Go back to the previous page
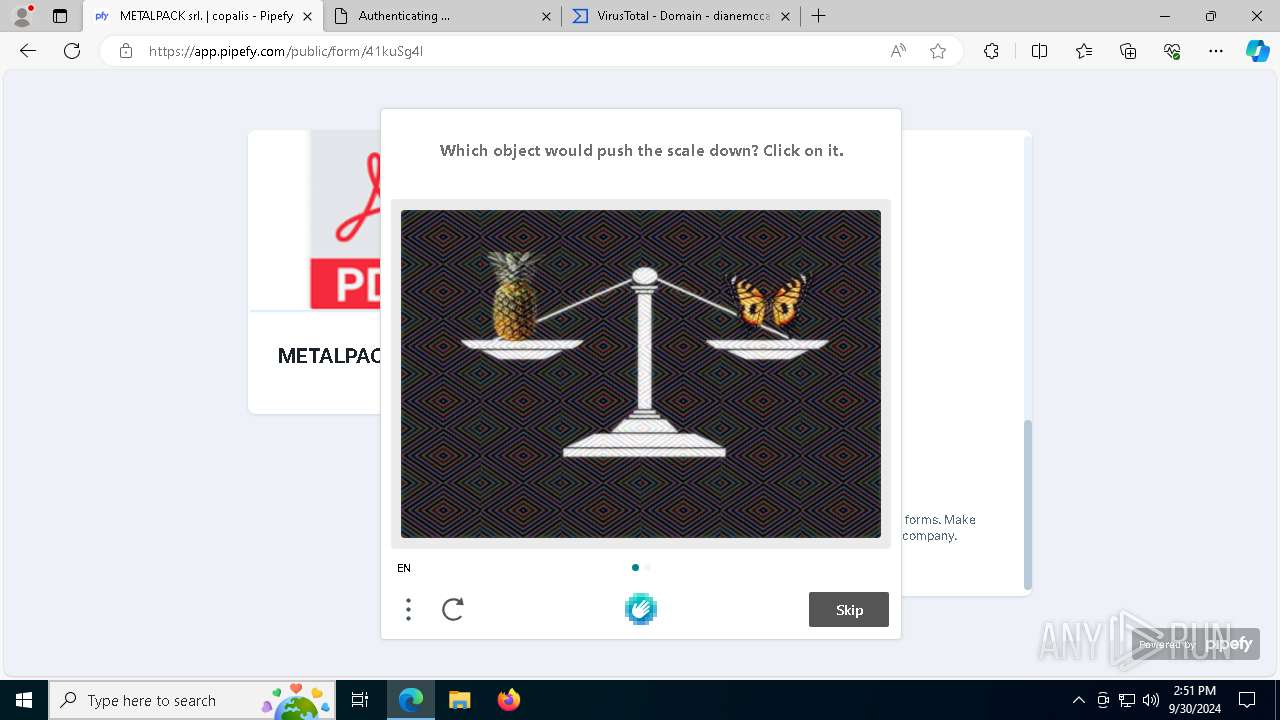 [x=28, y=51]
